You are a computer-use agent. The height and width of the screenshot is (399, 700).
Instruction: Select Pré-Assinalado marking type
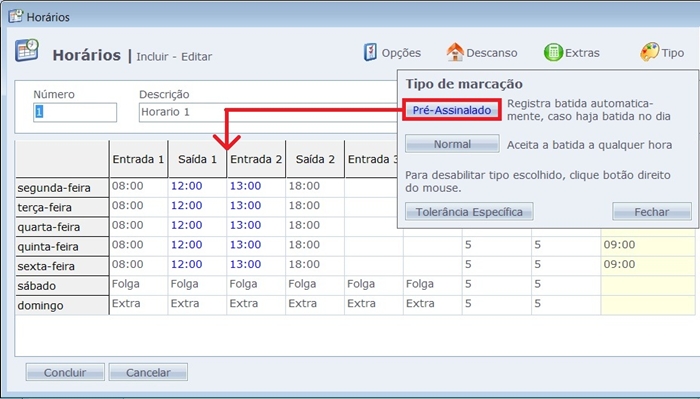452,110
